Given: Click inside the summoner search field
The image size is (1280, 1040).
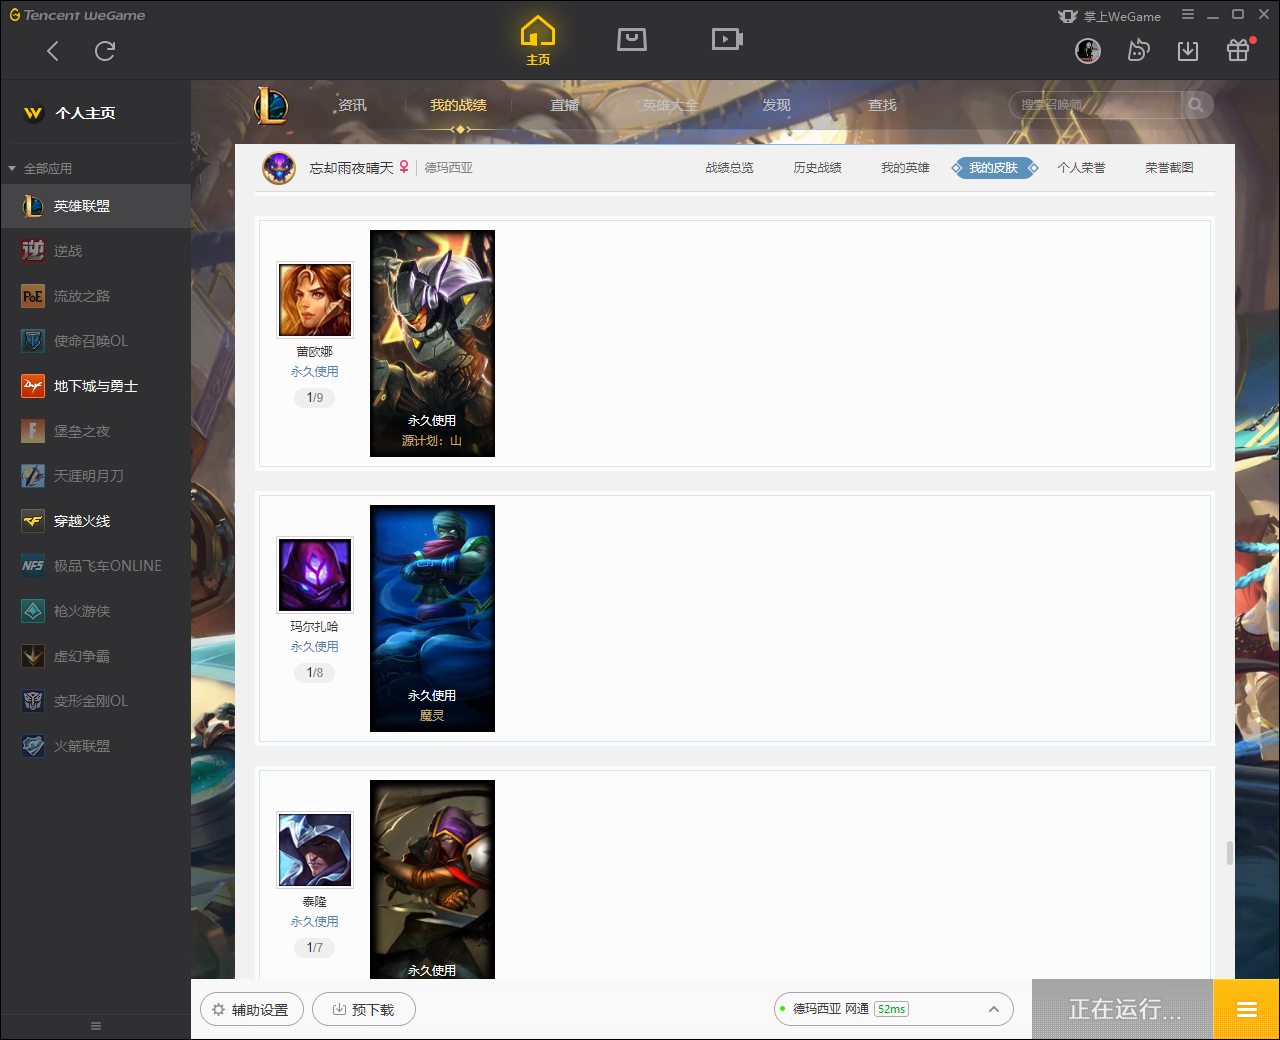Looking at the screenshot, I should (1096, 105).
